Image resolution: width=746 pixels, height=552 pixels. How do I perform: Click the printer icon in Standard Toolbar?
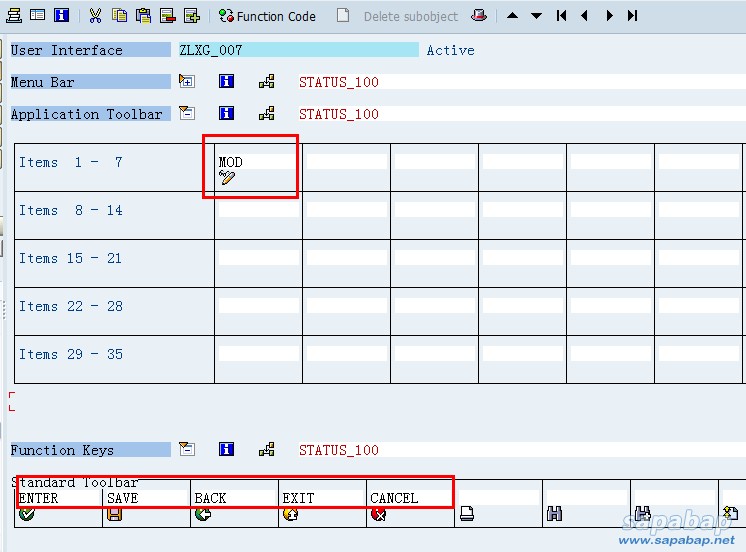466,515
